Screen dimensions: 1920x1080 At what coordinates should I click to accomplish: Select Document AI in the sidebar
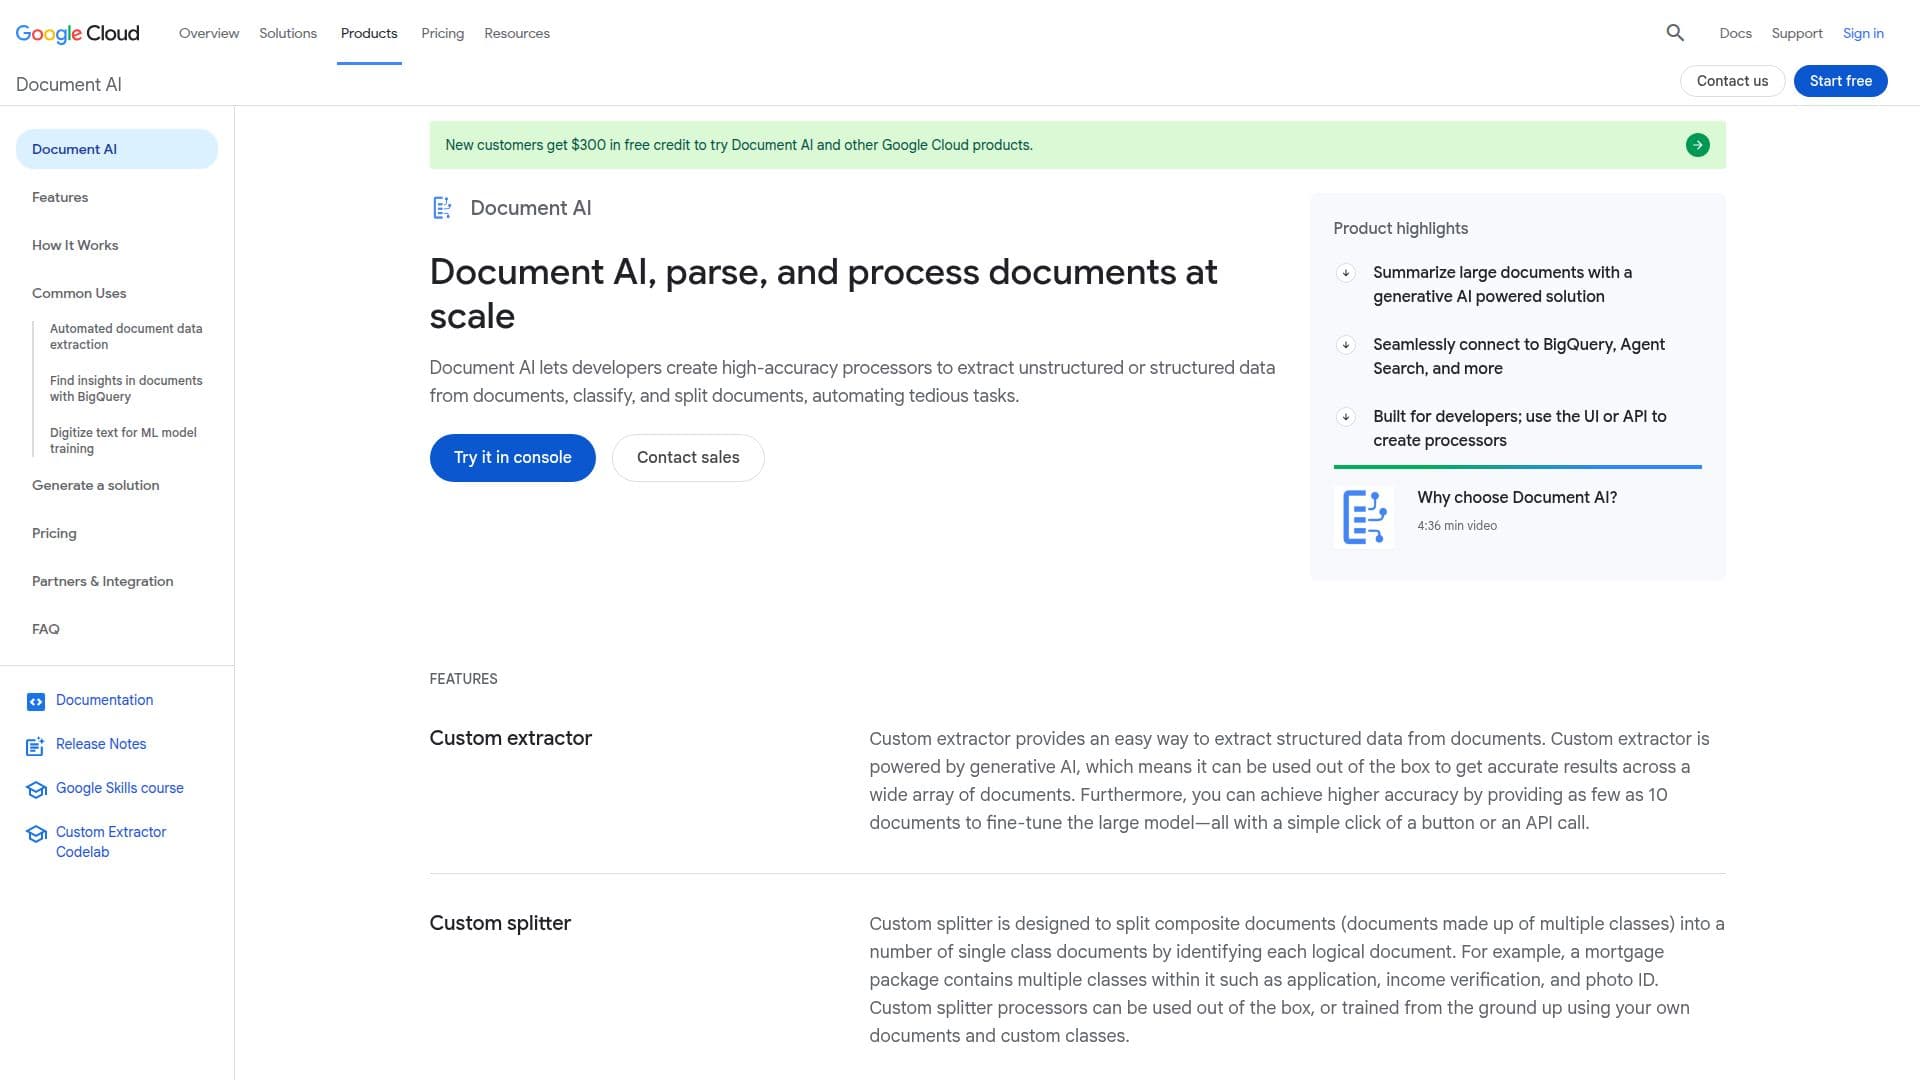[x=117, y=149]
